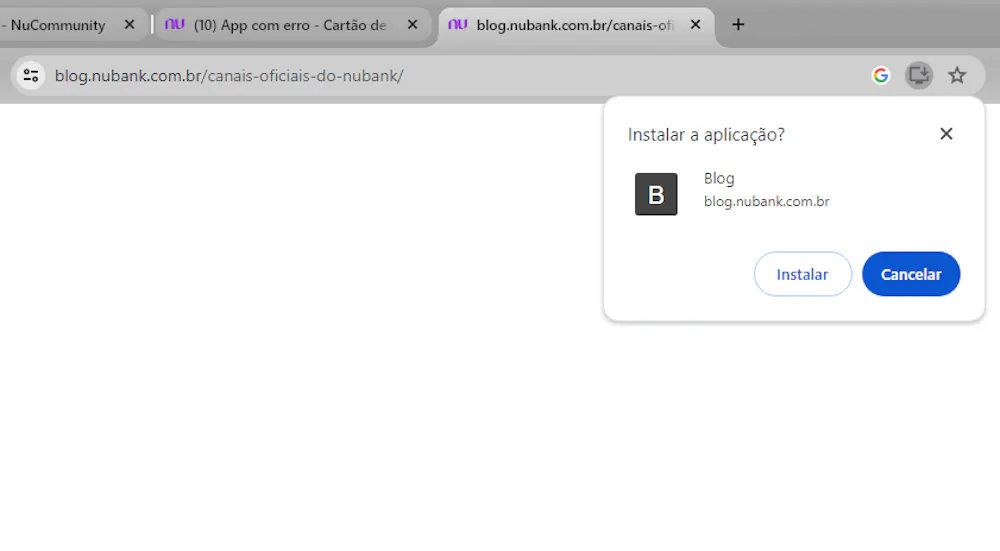
Task: Click the Blog app 'B' icon
Action: 656,194
